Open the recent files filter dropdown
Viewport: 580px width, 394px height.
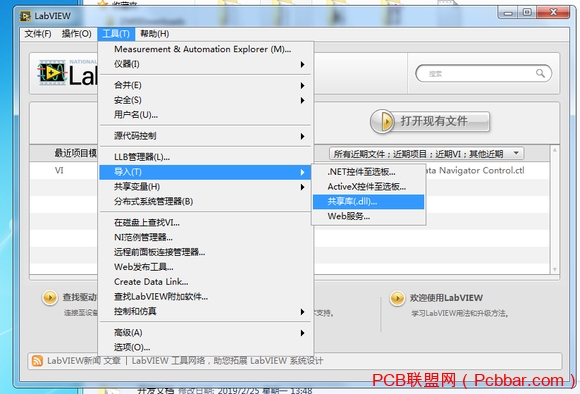(x=426, y=154)
